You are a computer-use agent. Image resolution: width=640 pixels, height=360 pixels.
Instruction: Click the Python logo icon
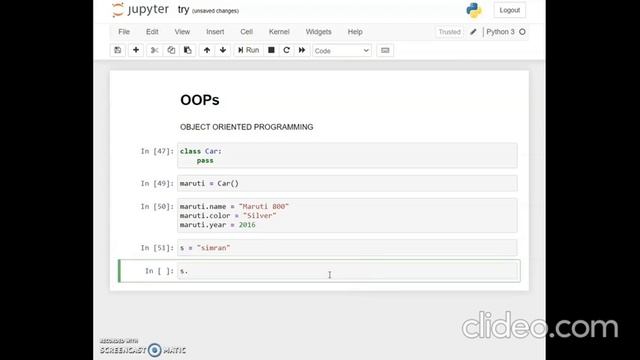point(474,10)
